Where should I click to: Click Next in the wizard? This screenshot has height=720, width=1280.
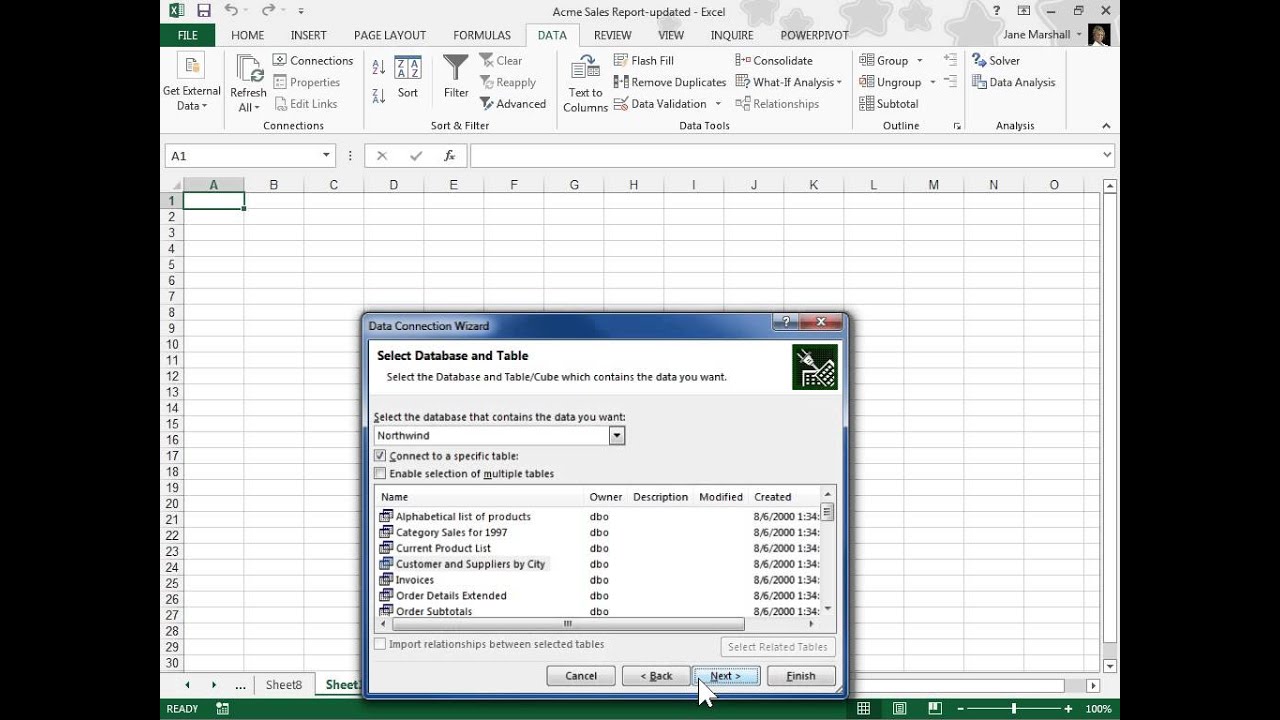coord(726,676)
